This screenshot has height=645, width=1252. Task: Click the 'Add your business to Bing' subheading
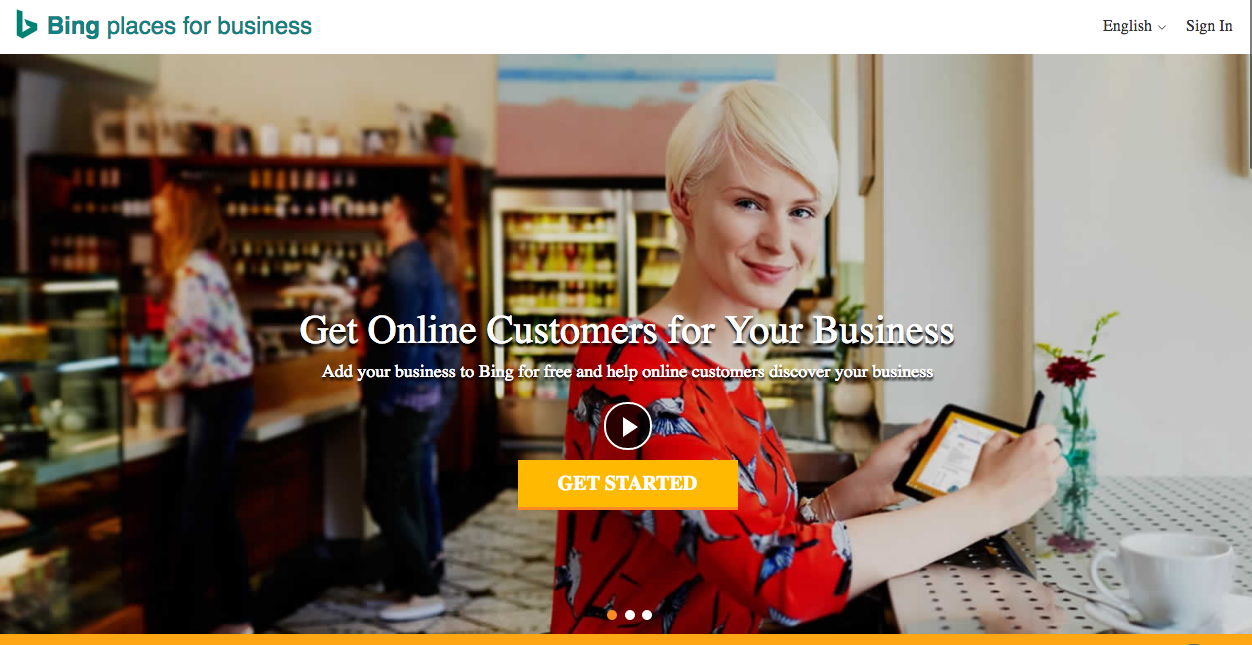(627, 372)
